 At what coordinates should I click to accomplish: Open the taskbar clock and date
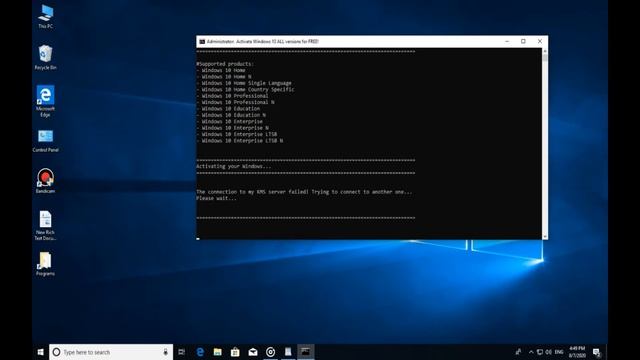[577, 352]
